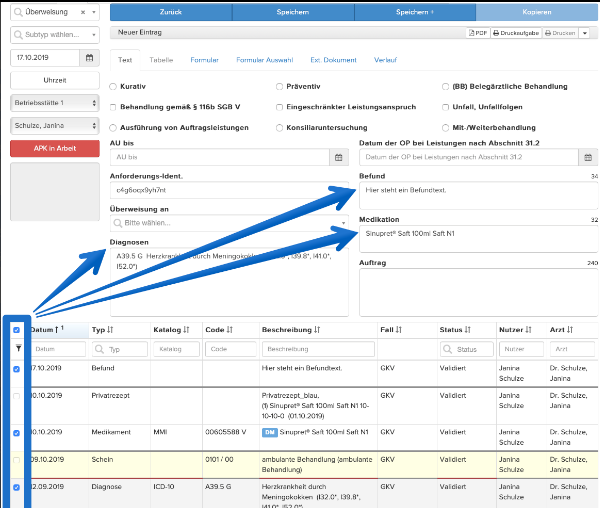Open the Verlauf tab
Image resolution: width=600 pixels, height=508 pixels.
tap(385, 60)
